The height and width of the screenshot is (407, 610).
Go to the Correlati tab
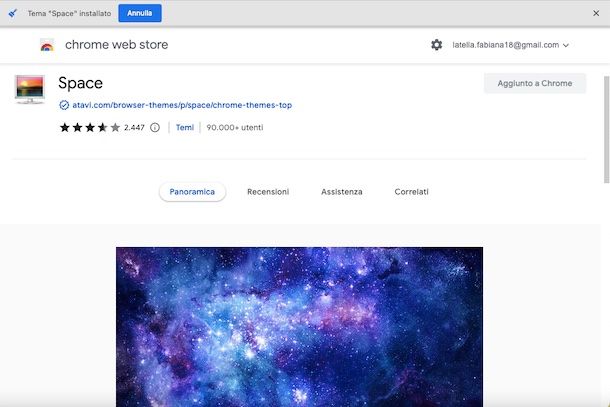click(x=411, y=191)
